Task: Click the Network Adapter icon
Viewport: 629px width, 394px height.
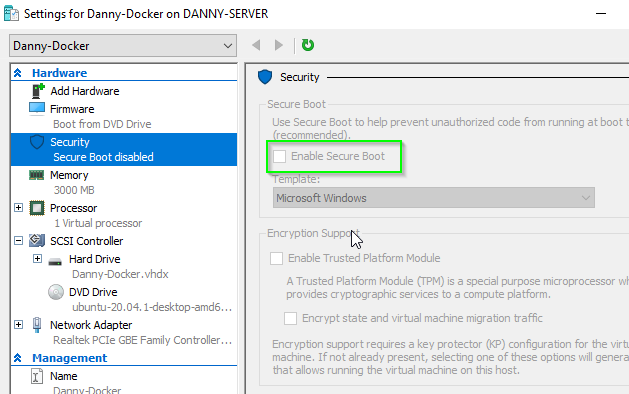Action: 37,325
